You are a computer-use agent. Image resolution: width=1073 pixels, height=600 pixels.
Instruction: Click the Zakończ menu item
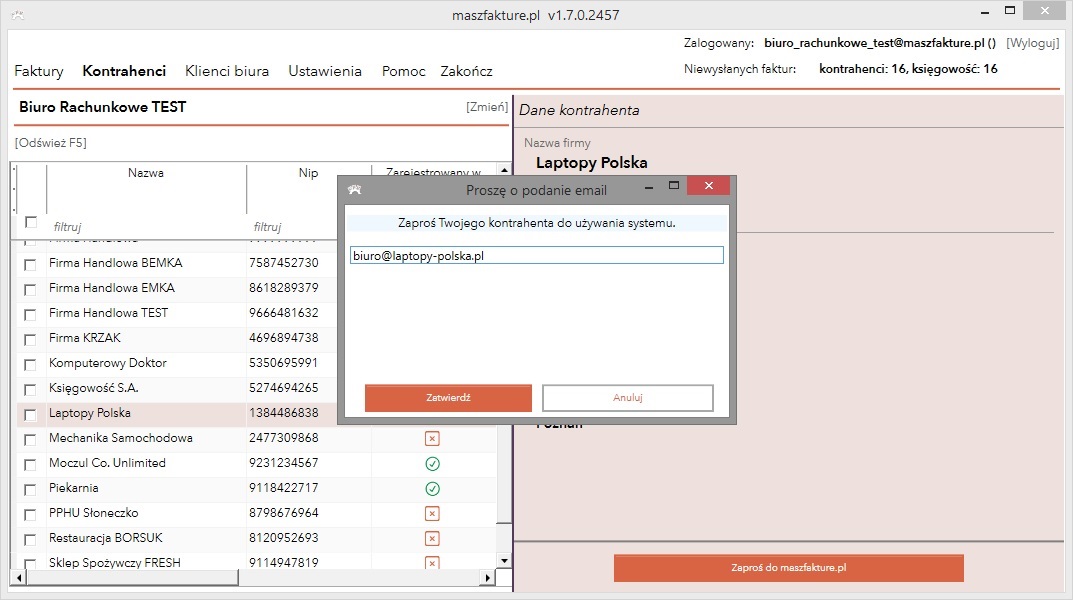pyautogui.click(x=466, y=71)
